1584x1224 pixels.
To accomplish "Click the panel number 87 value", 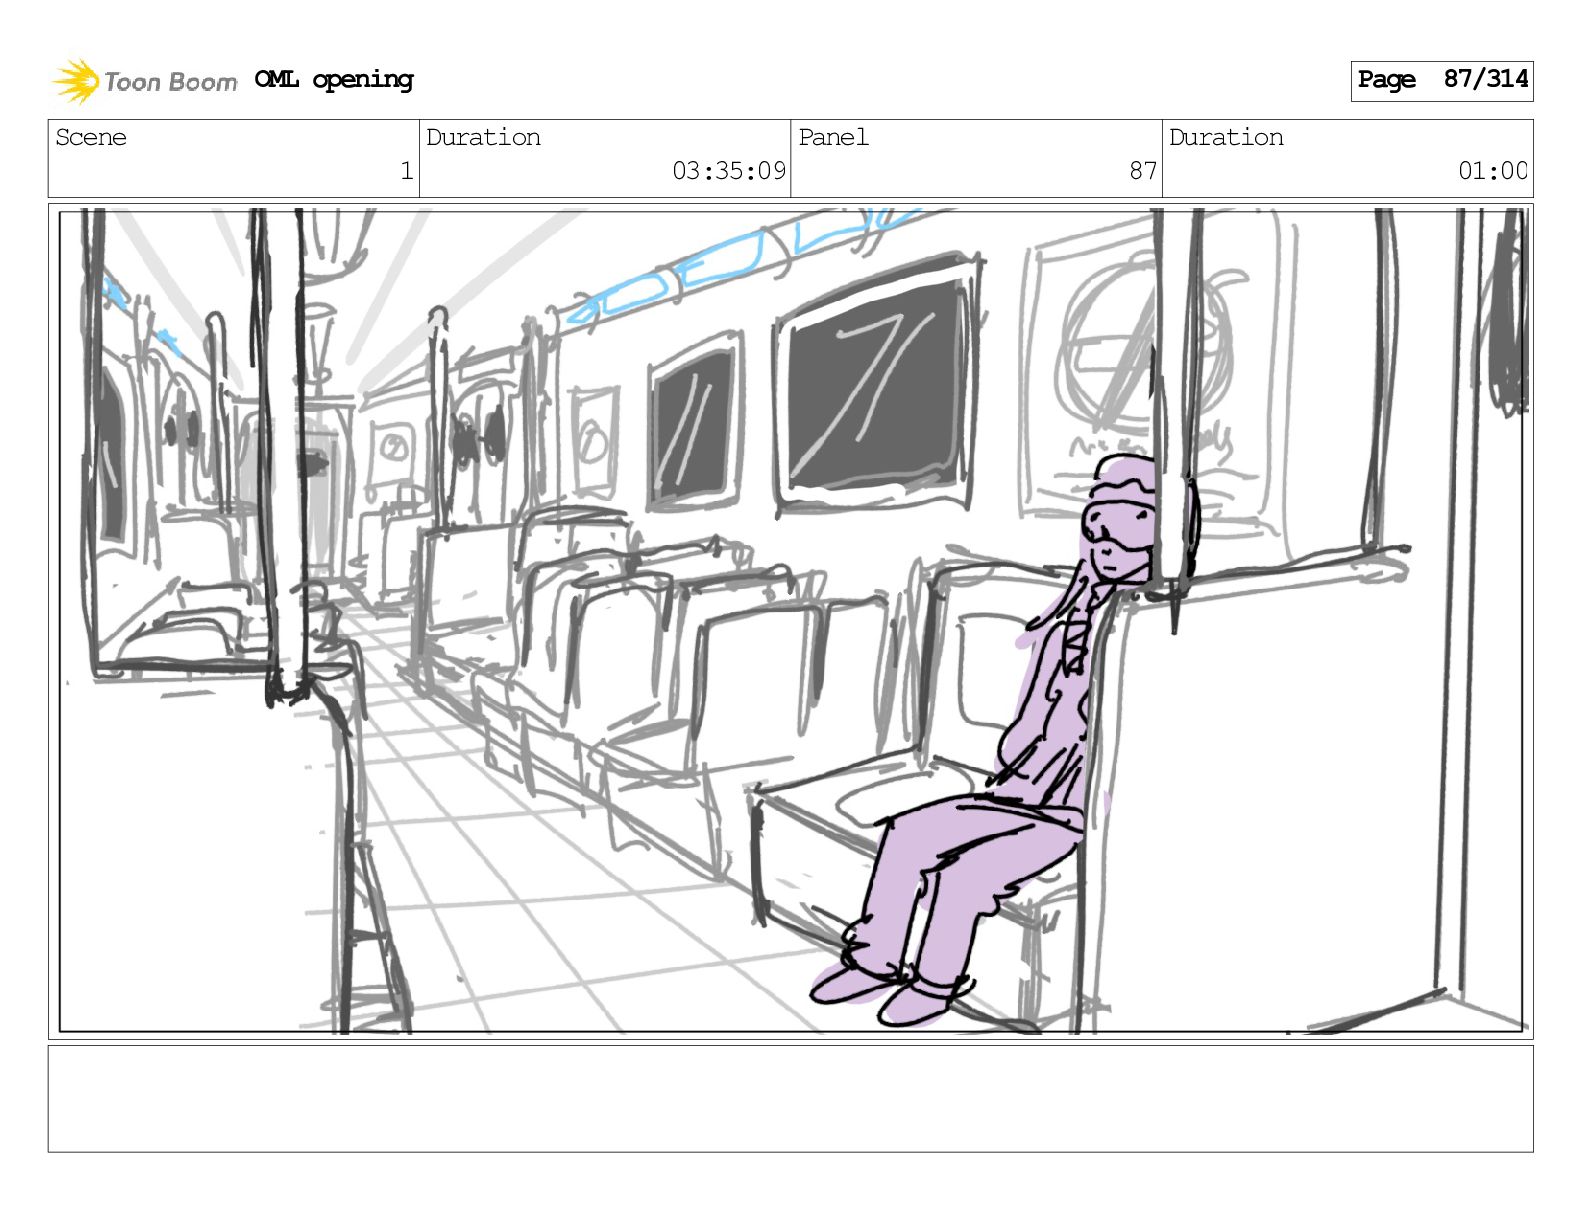I will 1143,171.
